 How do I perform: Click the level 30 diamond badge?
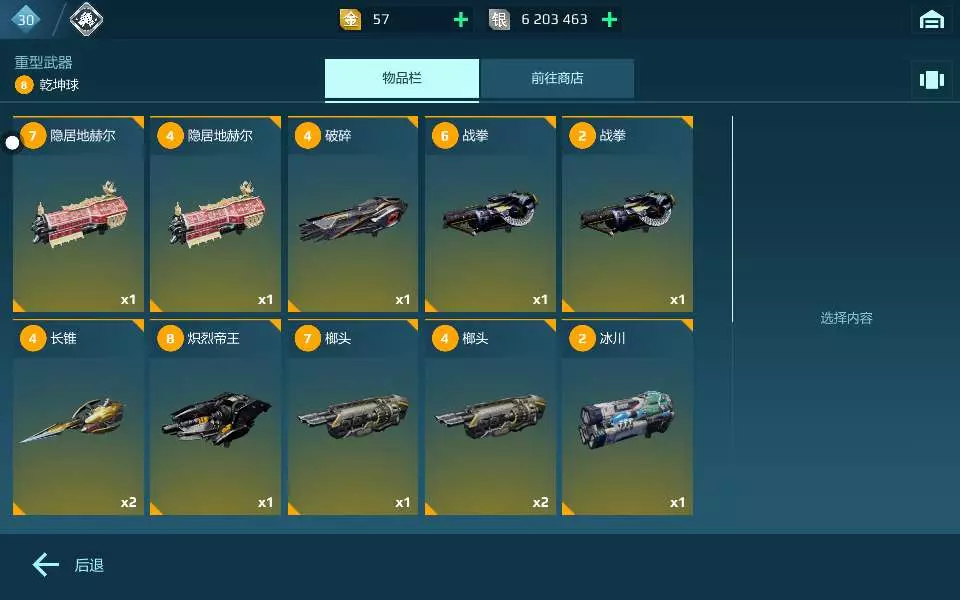[x=26, y=19]
